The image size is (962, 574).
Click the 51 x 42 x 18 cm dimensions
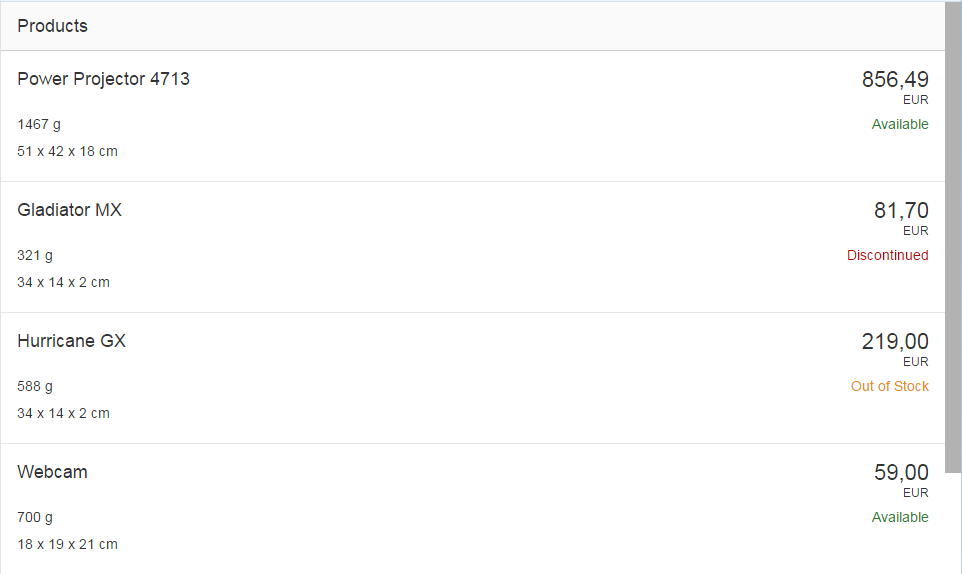point(67,151)
